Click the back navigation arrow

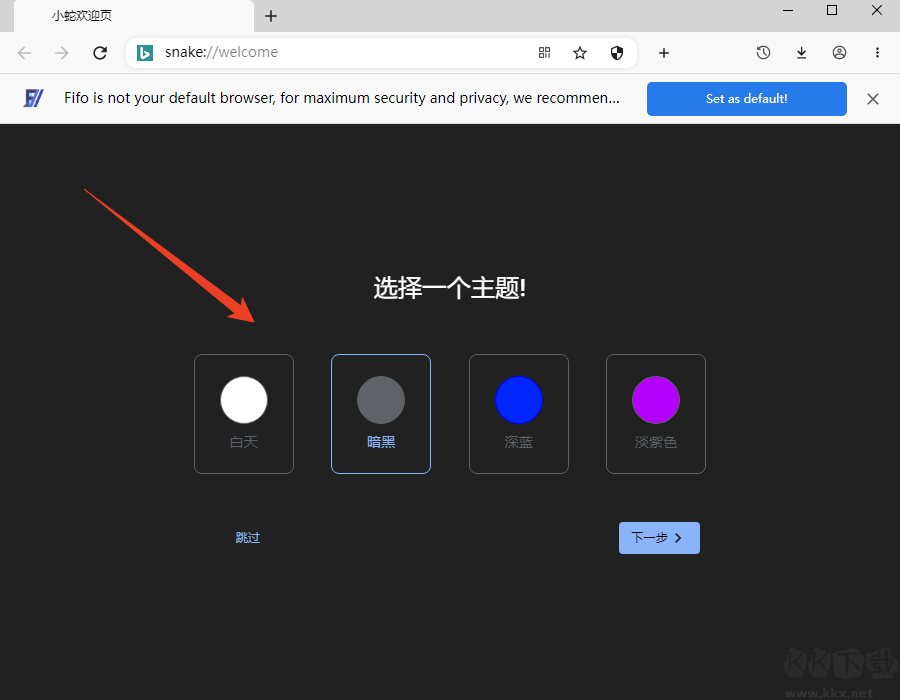coord(24,52)
